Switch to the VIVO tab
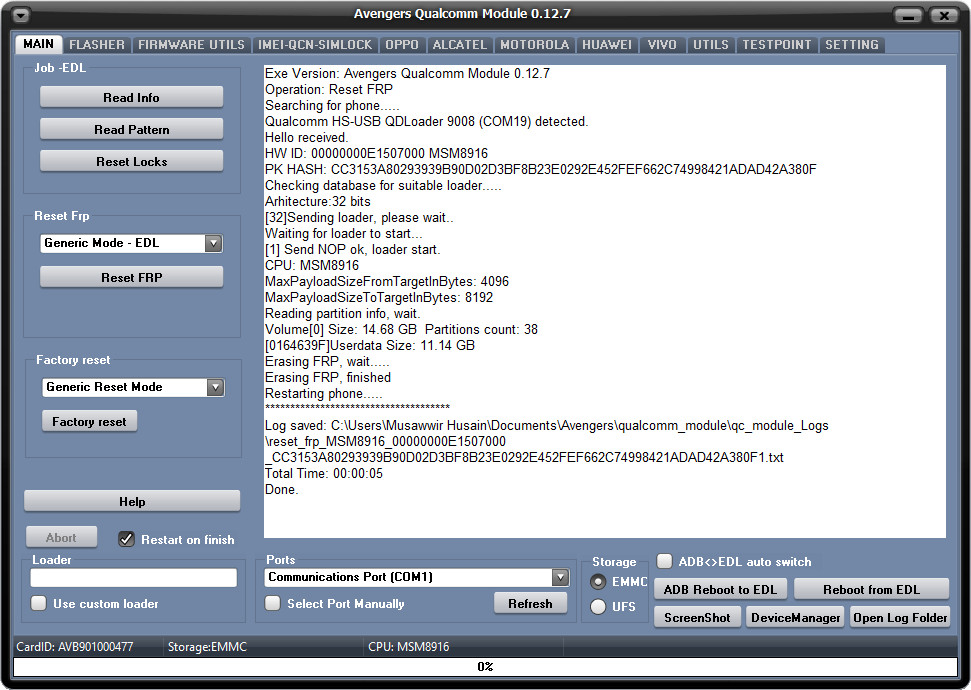This screenshot has width=971, height=690. [662, 45]
